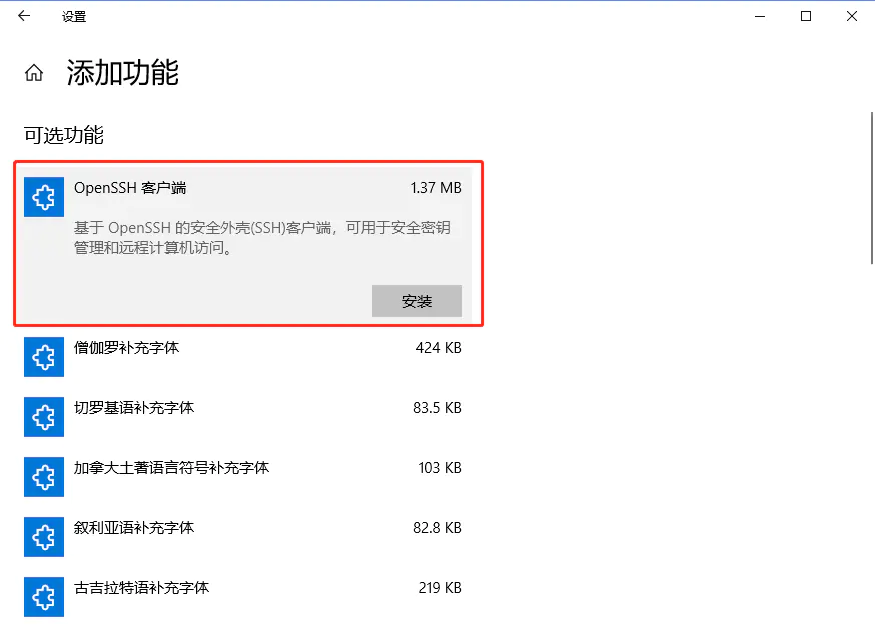Click the 切罗基语补充字体 puzzle icon
Screen dimensions: 875x631
[x=44, y=417]
